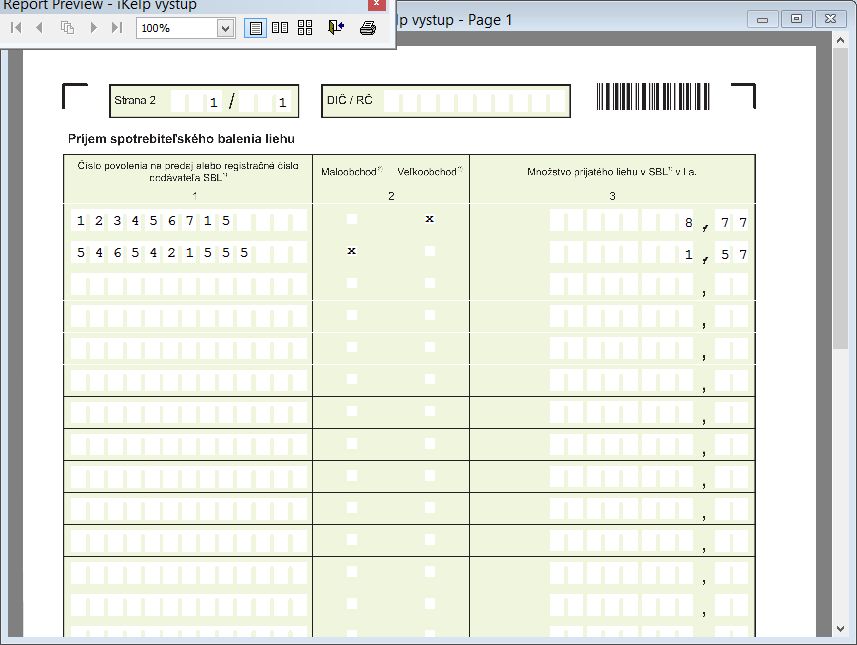Maximize the preview window
This screenshot has width=857, height=645.
click(797, 19)
